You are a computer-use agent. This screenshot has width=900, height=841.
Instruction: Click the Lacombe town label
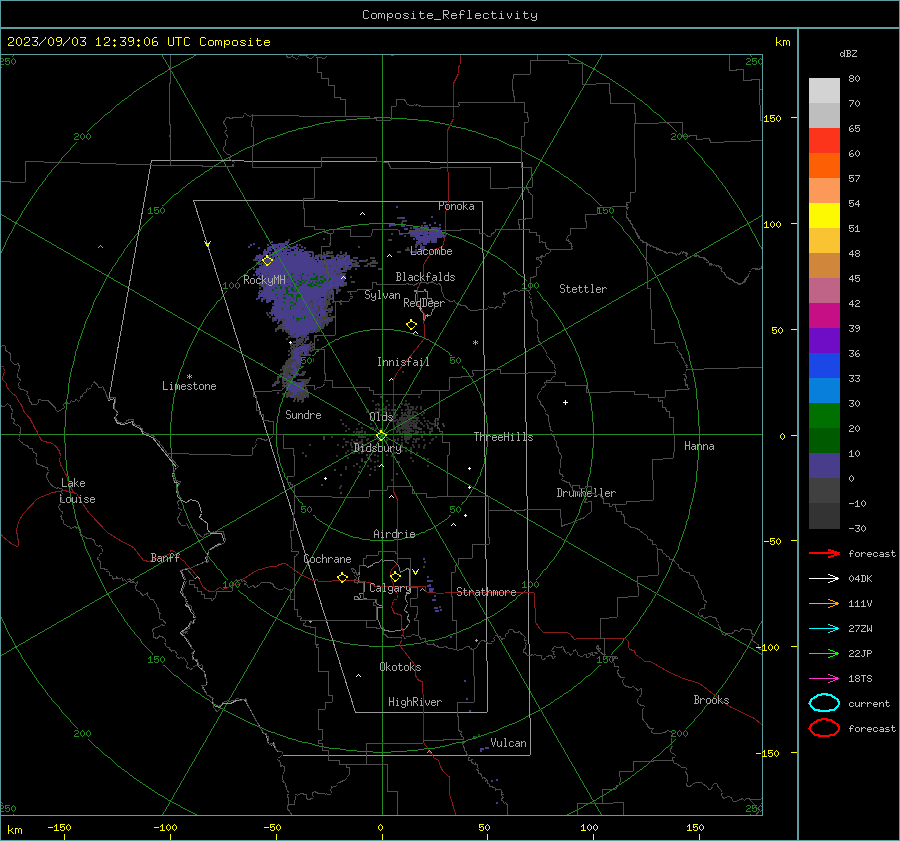(x=431, y=251)
